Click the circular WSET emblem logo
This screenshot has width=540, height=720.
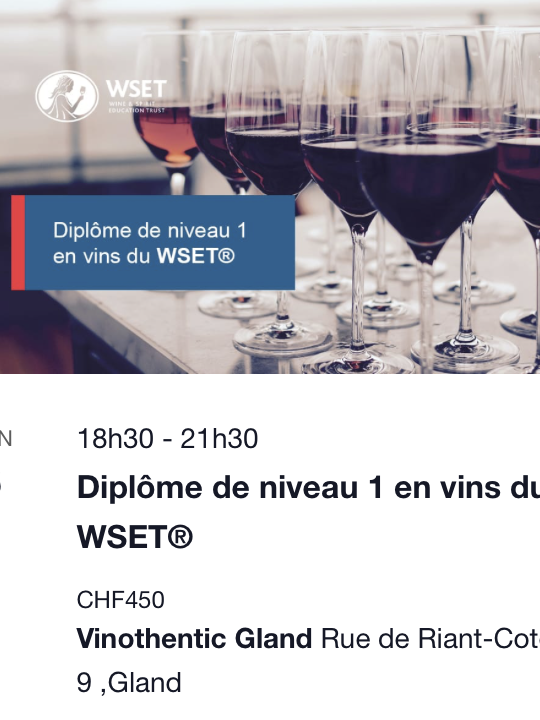pyautogui.click(x=67, y=96)
